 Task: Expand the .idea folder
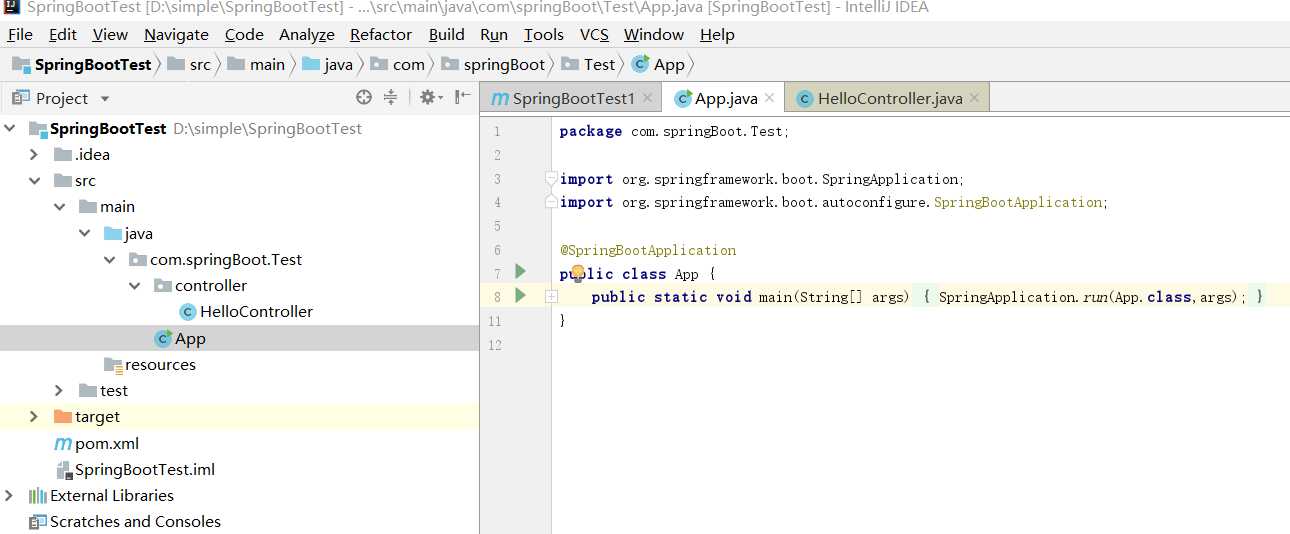(34, 154)
